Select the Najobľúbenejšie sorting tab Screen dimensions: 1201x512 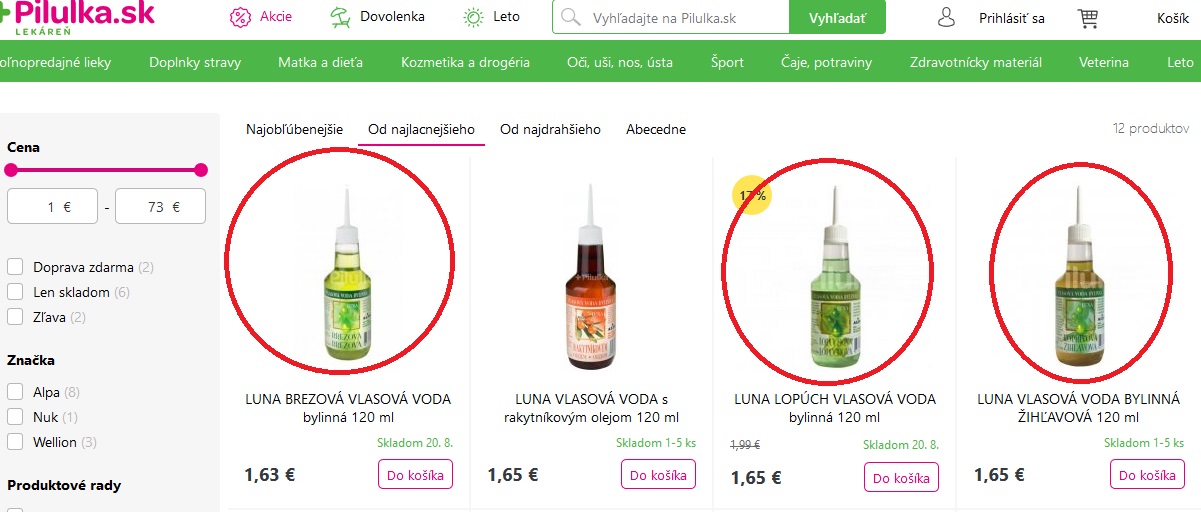(x=294, y=130)
